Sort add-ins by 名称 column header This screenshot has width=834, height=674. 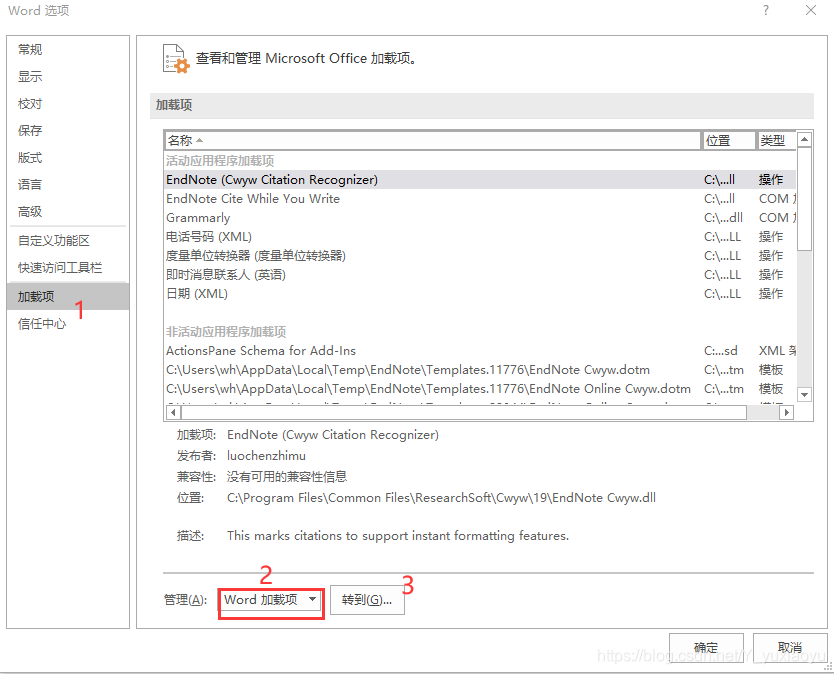tap(432, 141)
